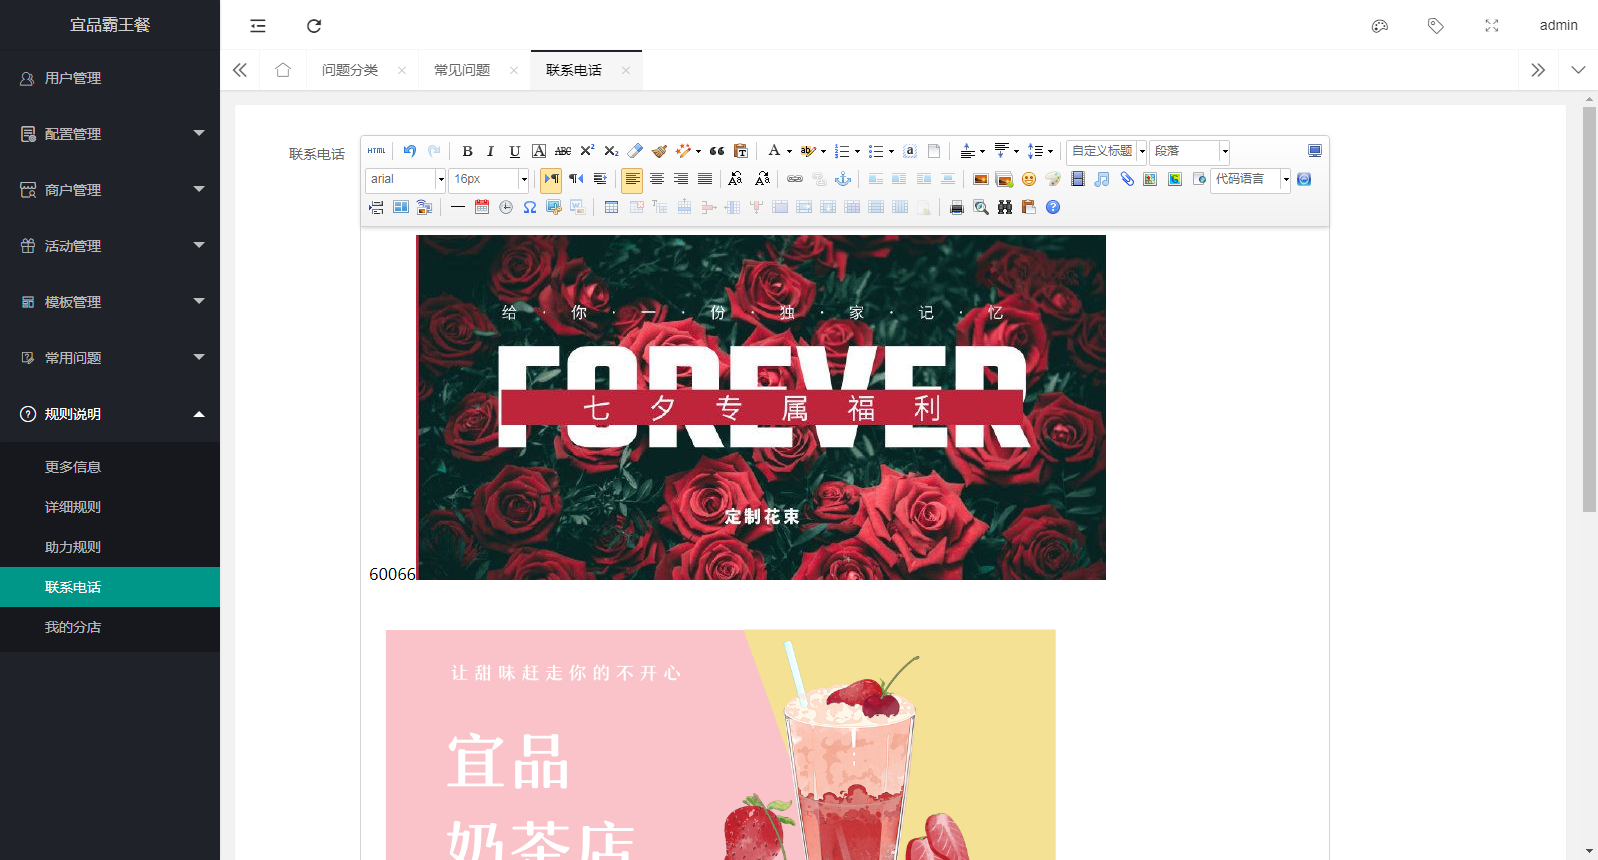The height and width of the screenshot is (860, 1598).
Task: Open font color dropdown arrow
Action: (x=789, y=152)
